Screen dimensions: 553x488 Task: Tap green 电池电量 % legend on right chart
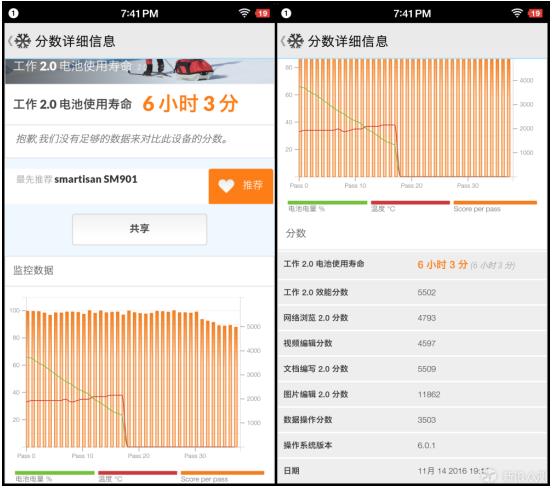(x=327, y=206)
